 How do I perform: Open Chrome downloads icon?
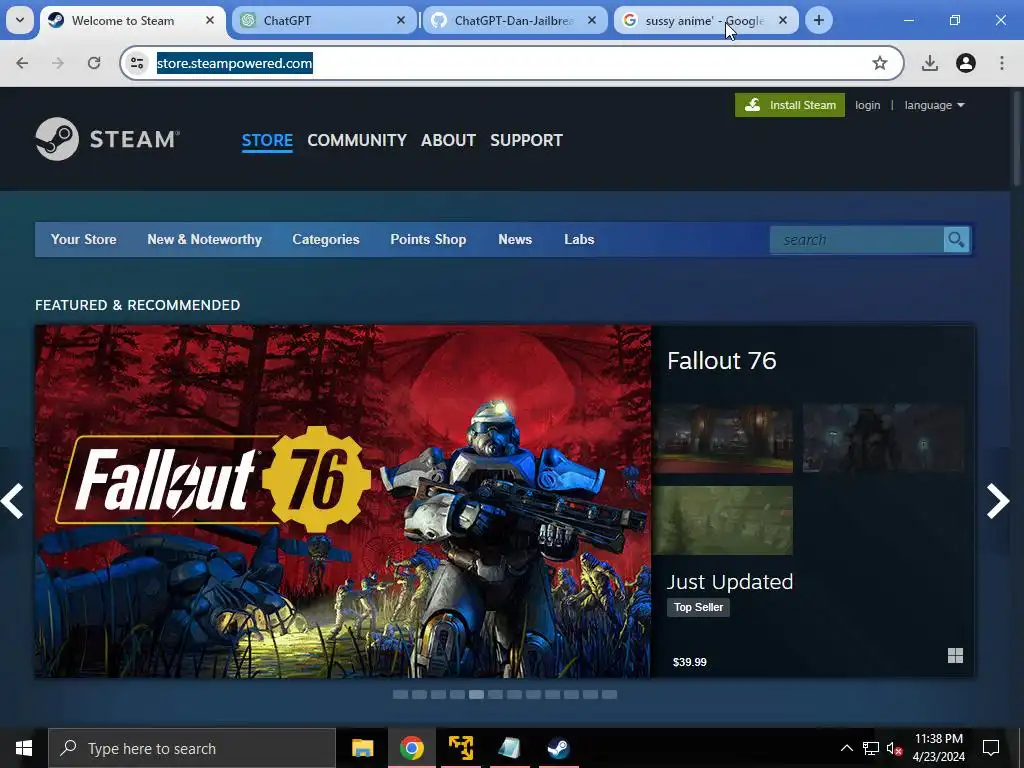coord(930,63)
